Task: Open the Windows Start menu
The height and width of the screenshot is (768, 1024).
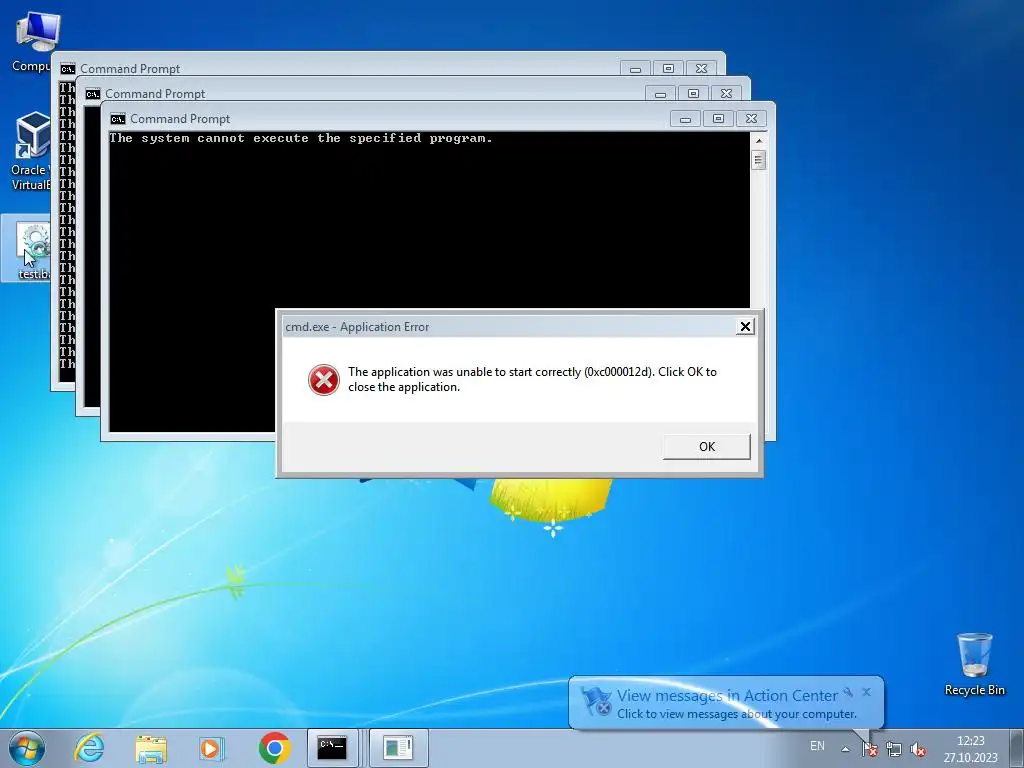Action: [27, 748]
